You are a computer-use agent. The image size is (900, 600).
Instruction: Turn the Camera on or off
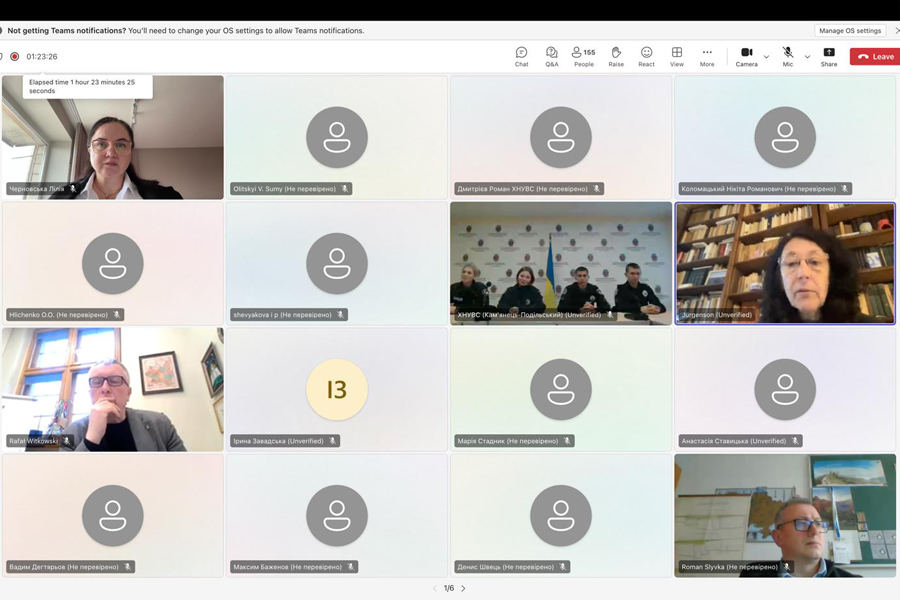point(747,56)
